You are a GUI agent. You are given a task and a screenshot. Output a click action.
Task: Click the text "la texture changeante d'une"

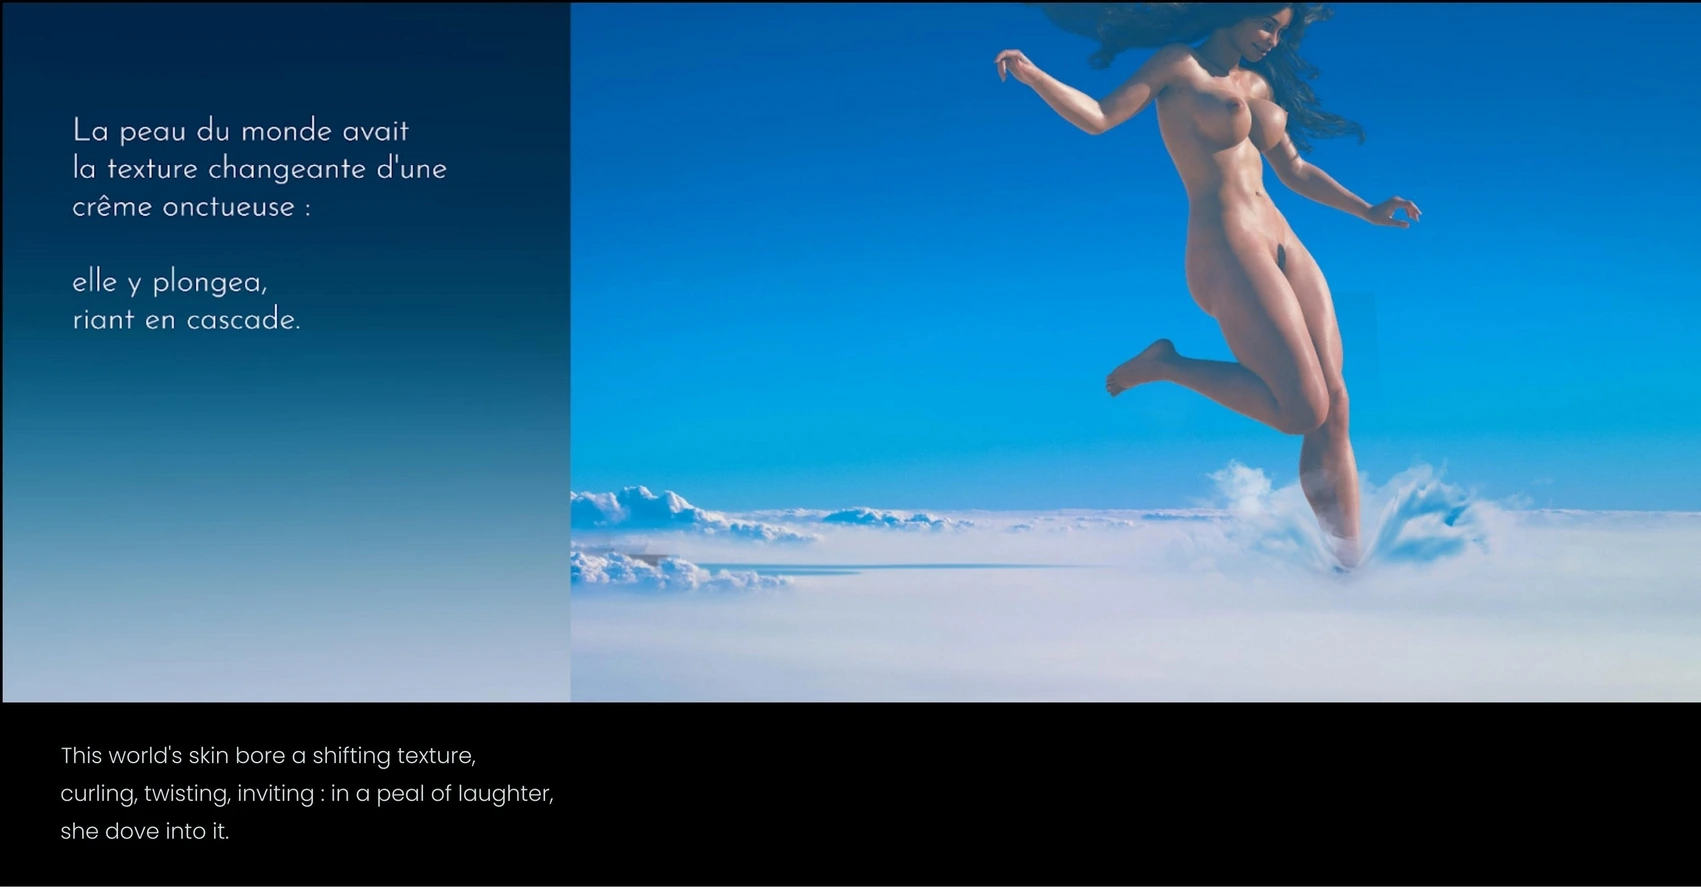coord(259,169)
